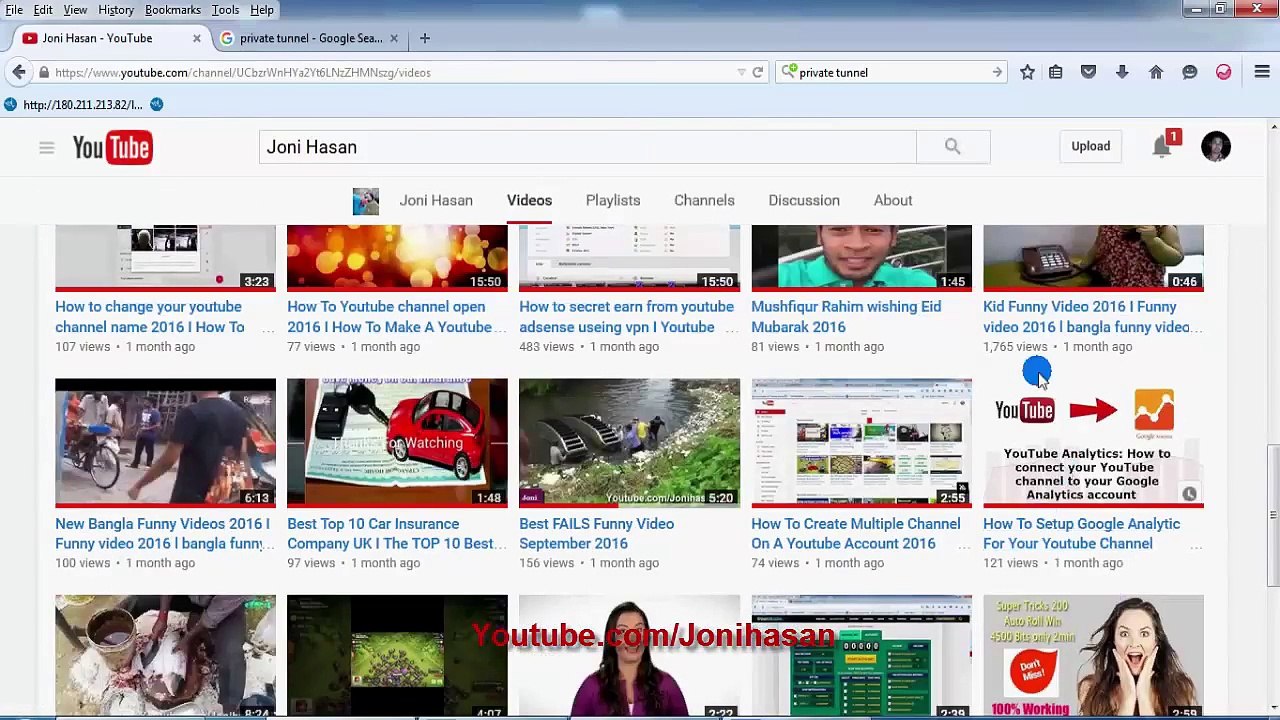This screenshot has width=1280, height=720.
Task: Open the Edit menu
Action: pyautogui.click(x=43, y=10)
